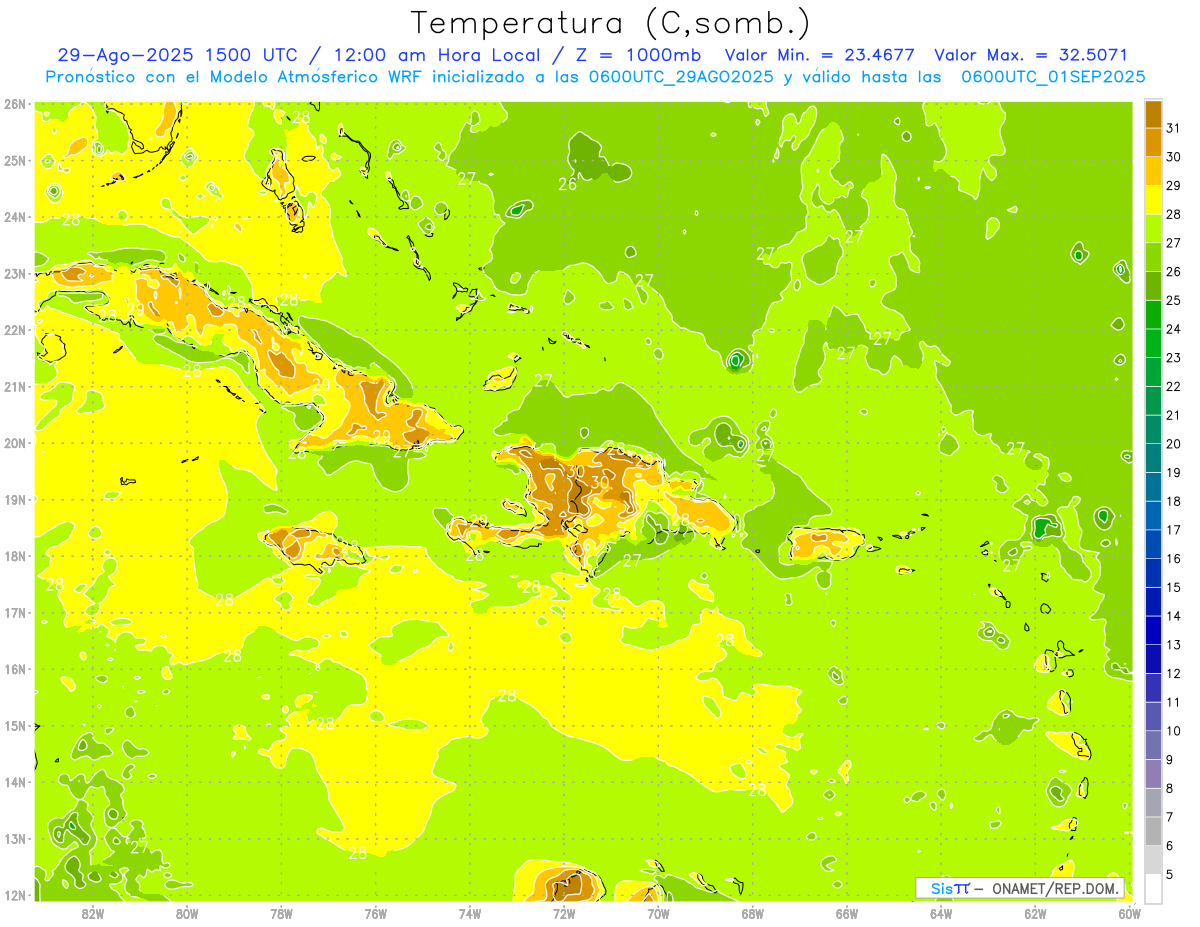Screen dimensions: 1200x927
Task: Click the 27 in the color legend
Action: tap(1174, 243)
